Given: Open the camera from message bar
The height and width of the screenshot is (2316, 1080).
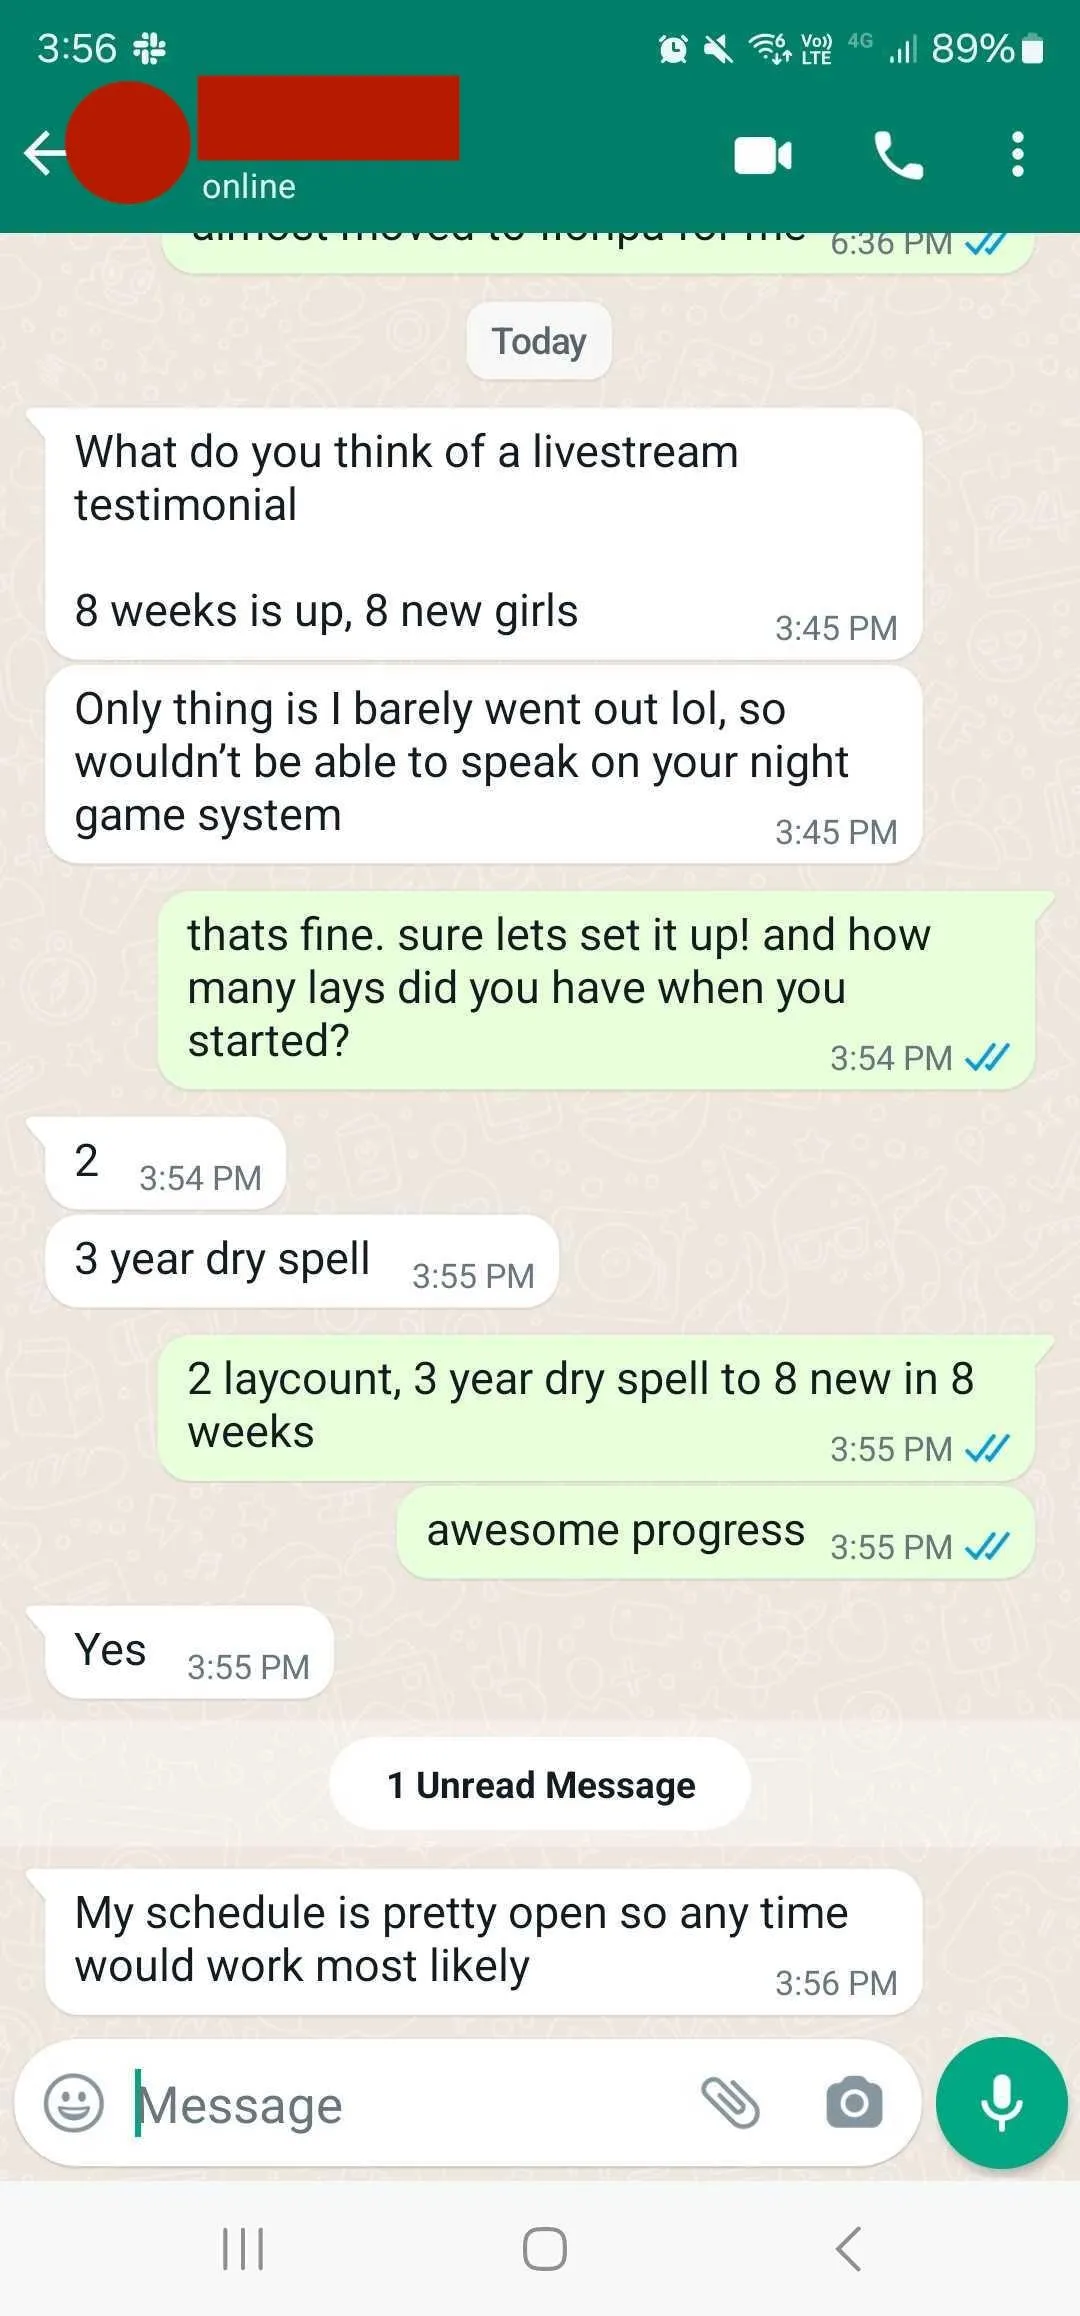Looking at the screenshot, I should click(x=854, y=2102).
